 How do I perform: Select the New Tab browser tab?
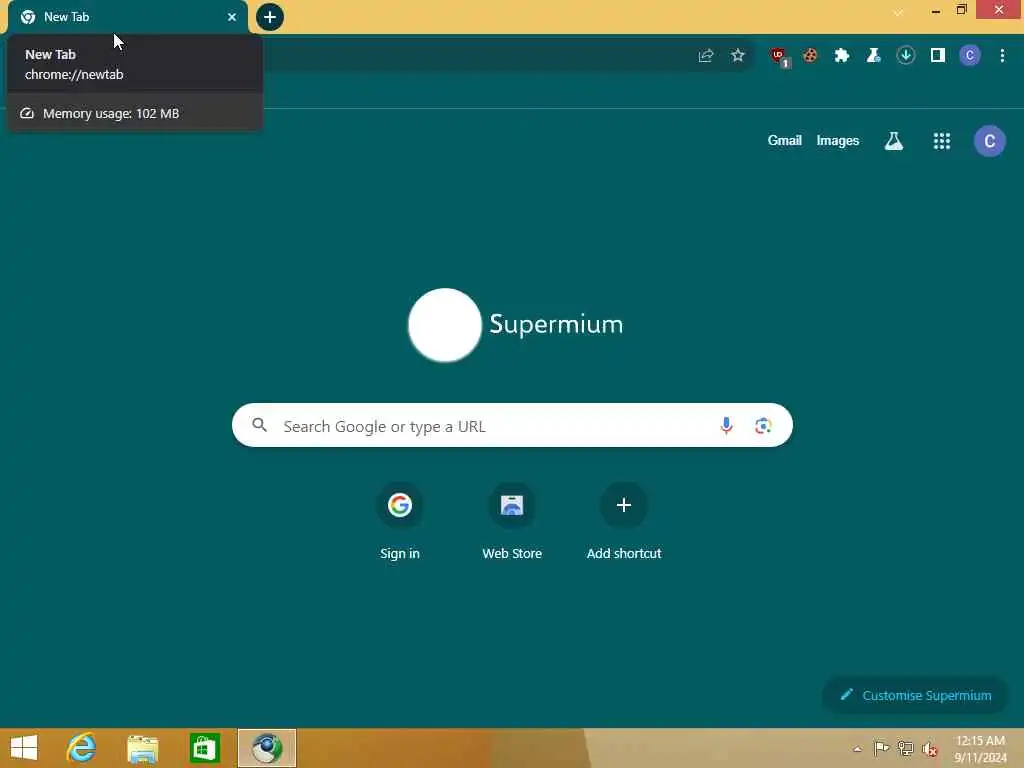point(128,17)
